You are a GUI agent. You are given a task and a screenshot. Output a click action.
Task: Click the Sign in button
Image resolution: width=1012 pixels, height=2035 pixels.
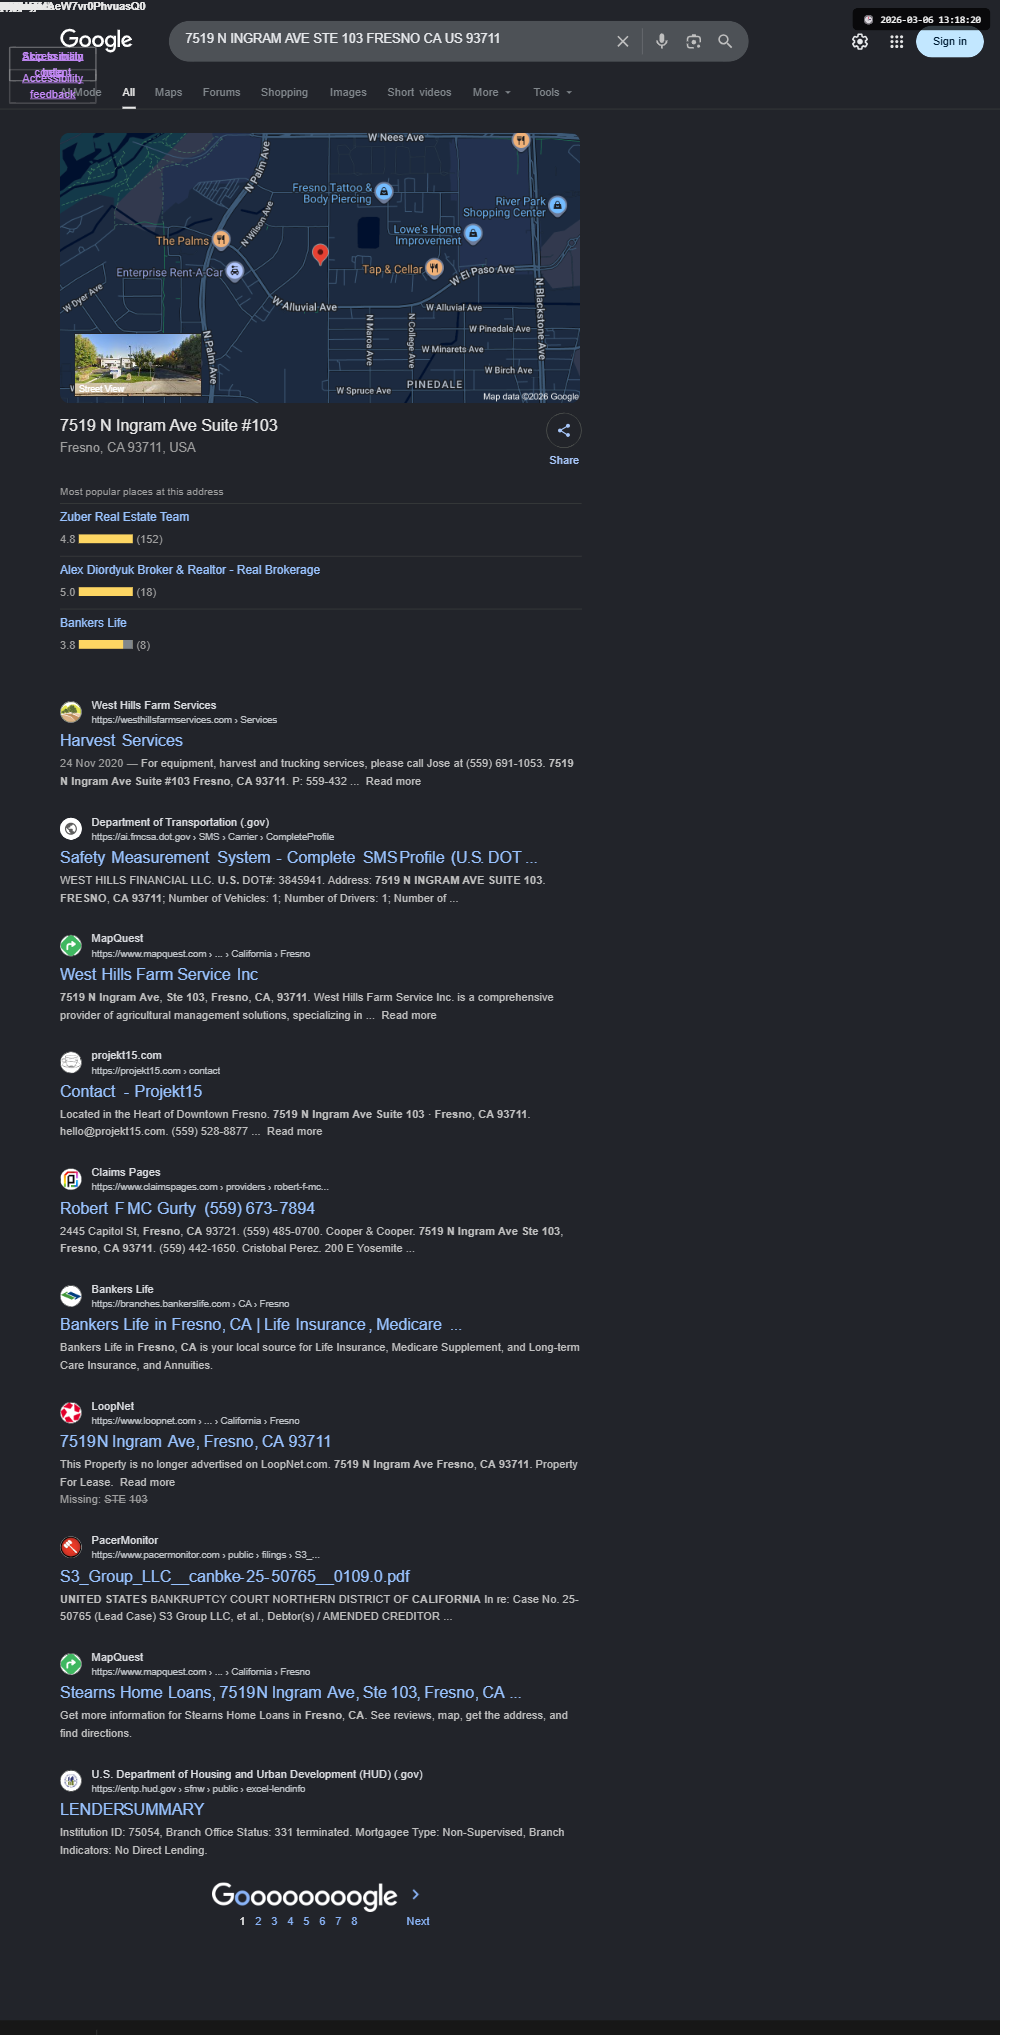[949, 42]
